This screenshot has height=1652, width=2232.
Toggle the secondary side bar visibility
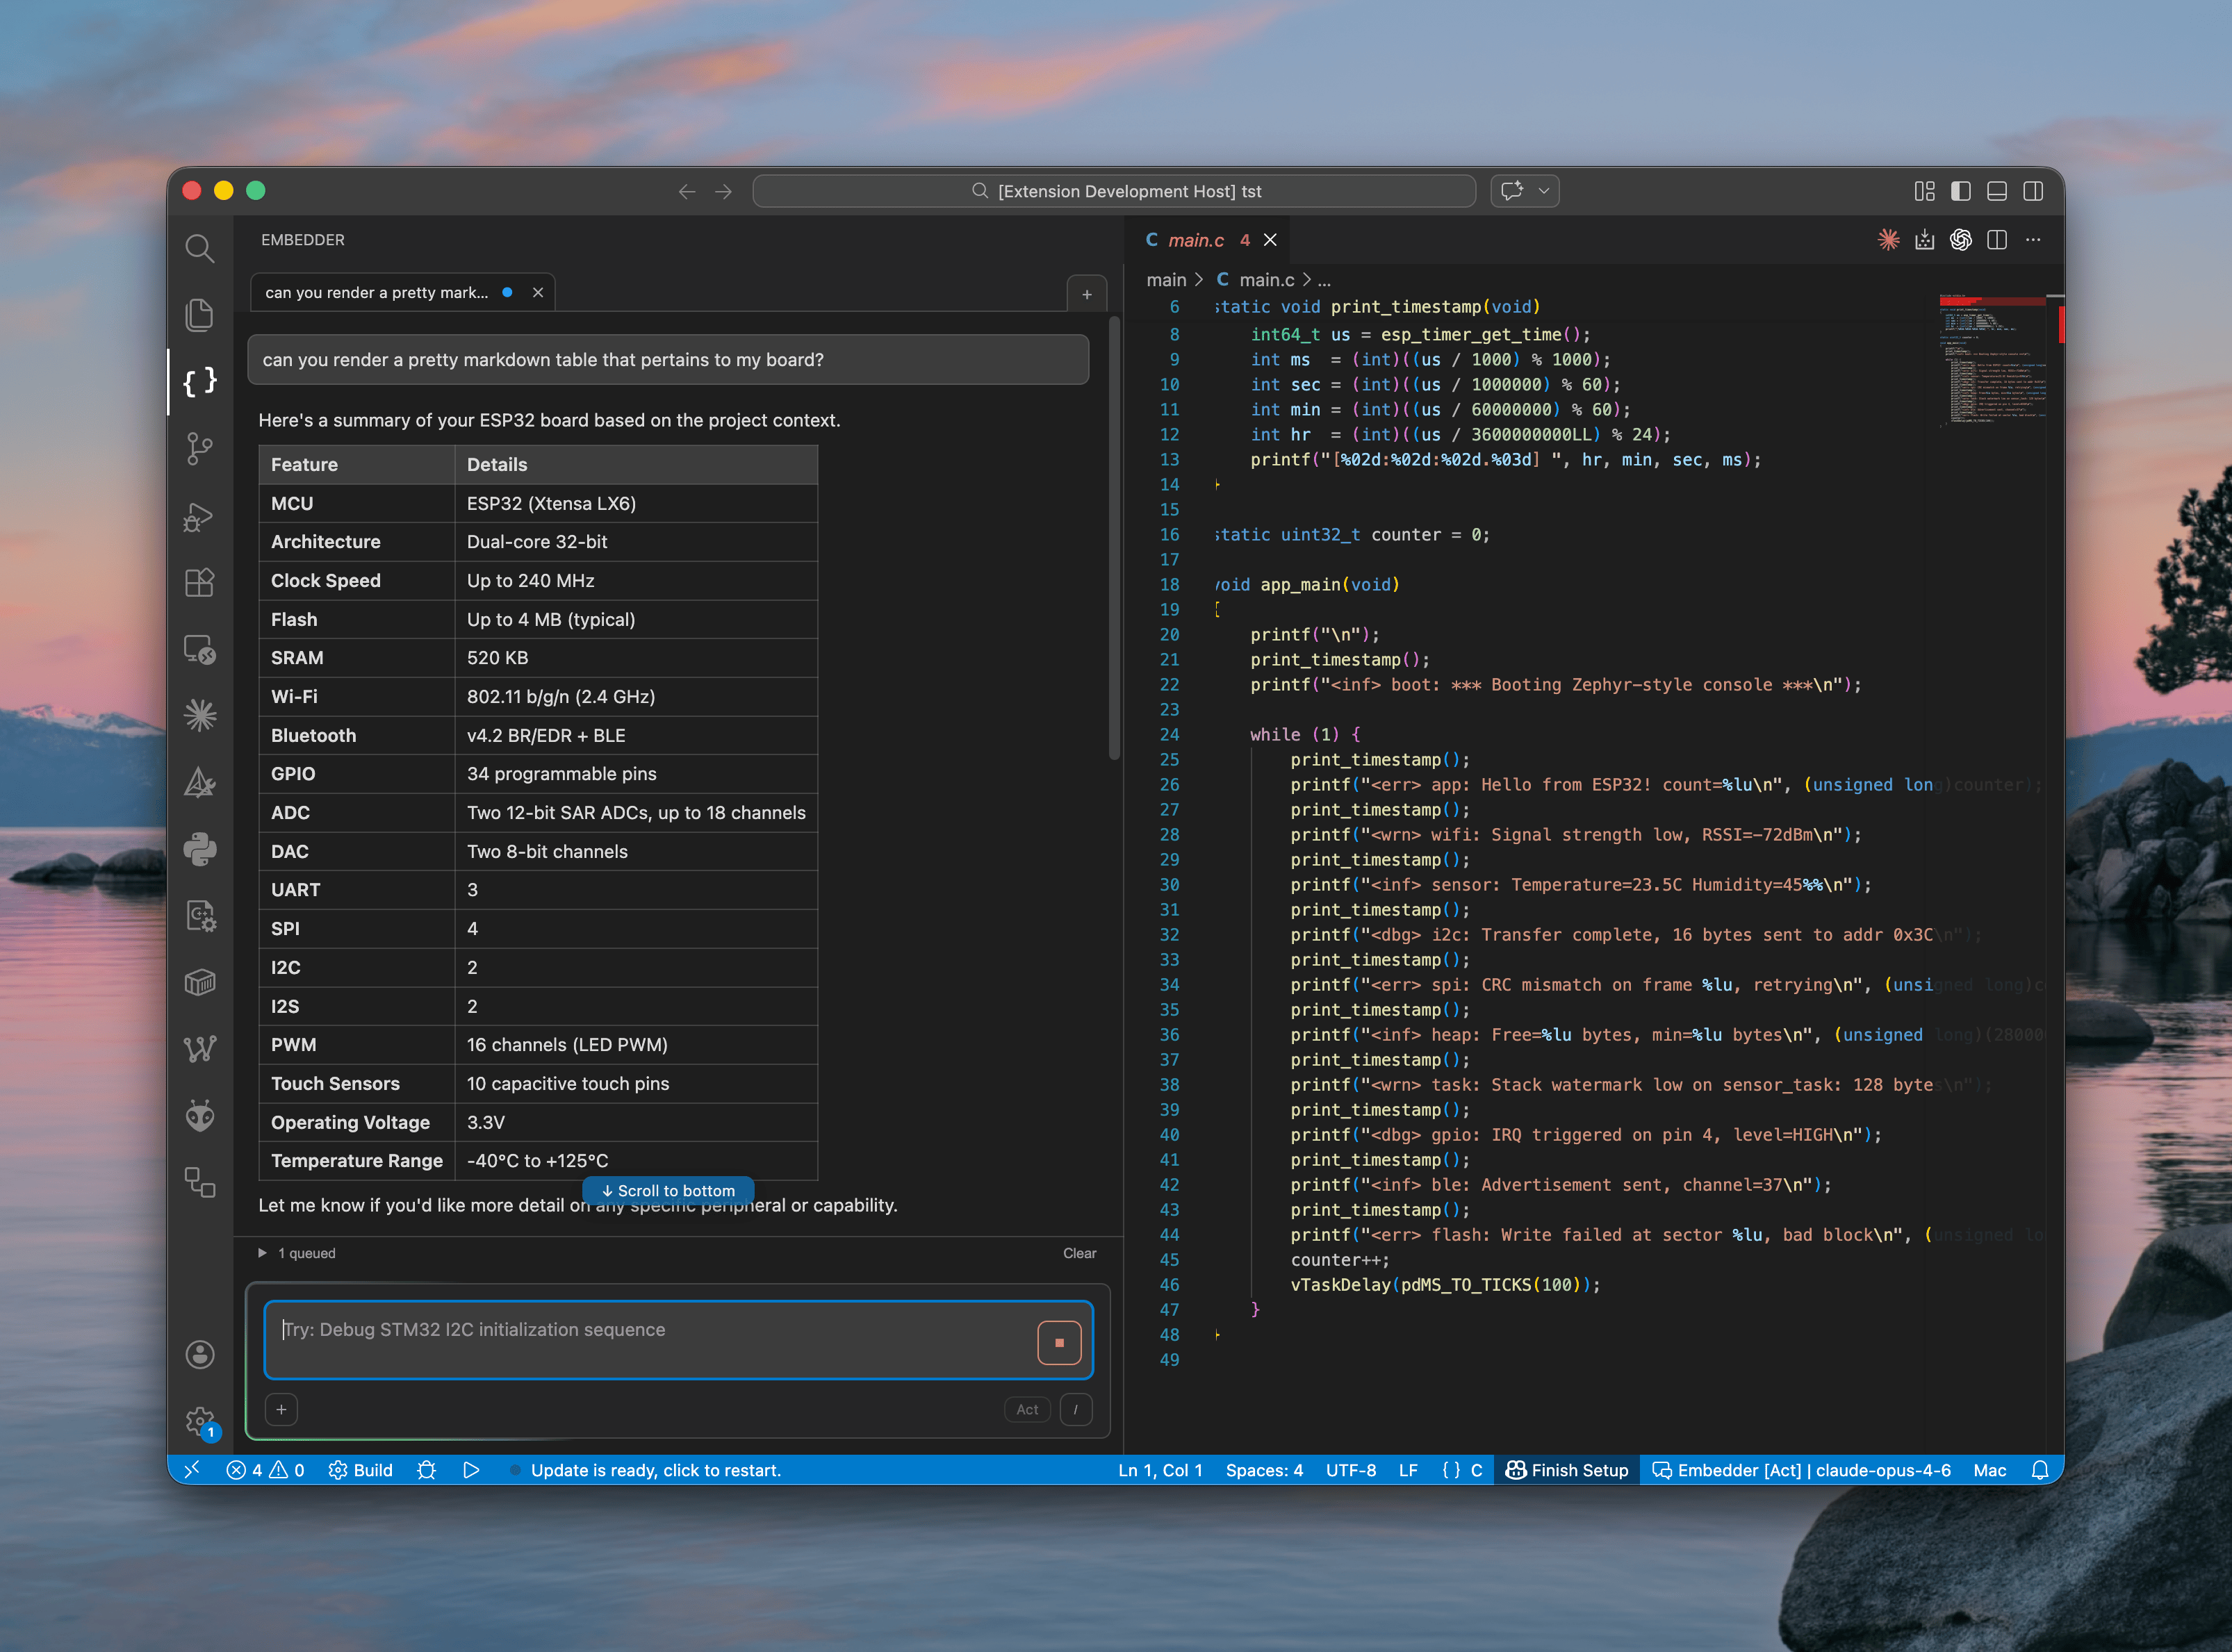tap(2033, 191)
